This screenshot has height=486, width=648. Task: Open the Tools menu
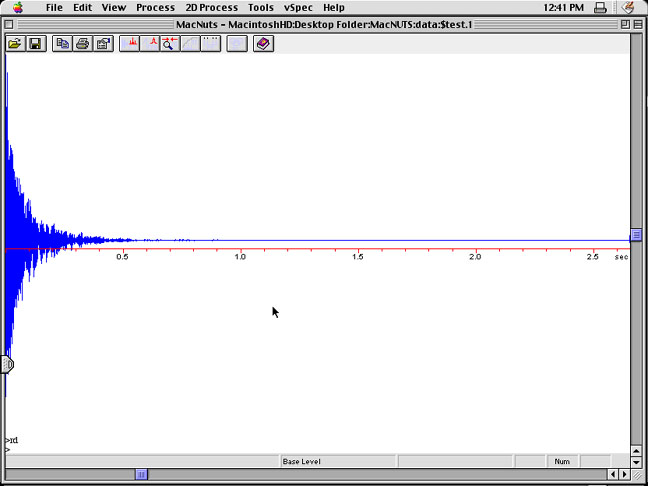pos(261,7)
